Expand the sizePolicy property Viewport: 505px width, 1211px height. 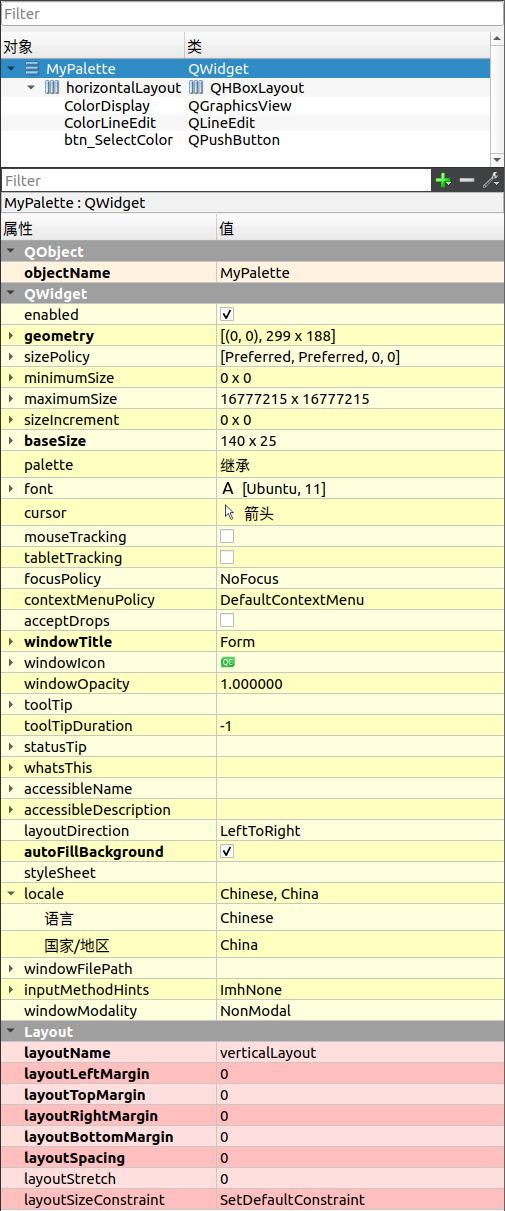pos(10,357)
